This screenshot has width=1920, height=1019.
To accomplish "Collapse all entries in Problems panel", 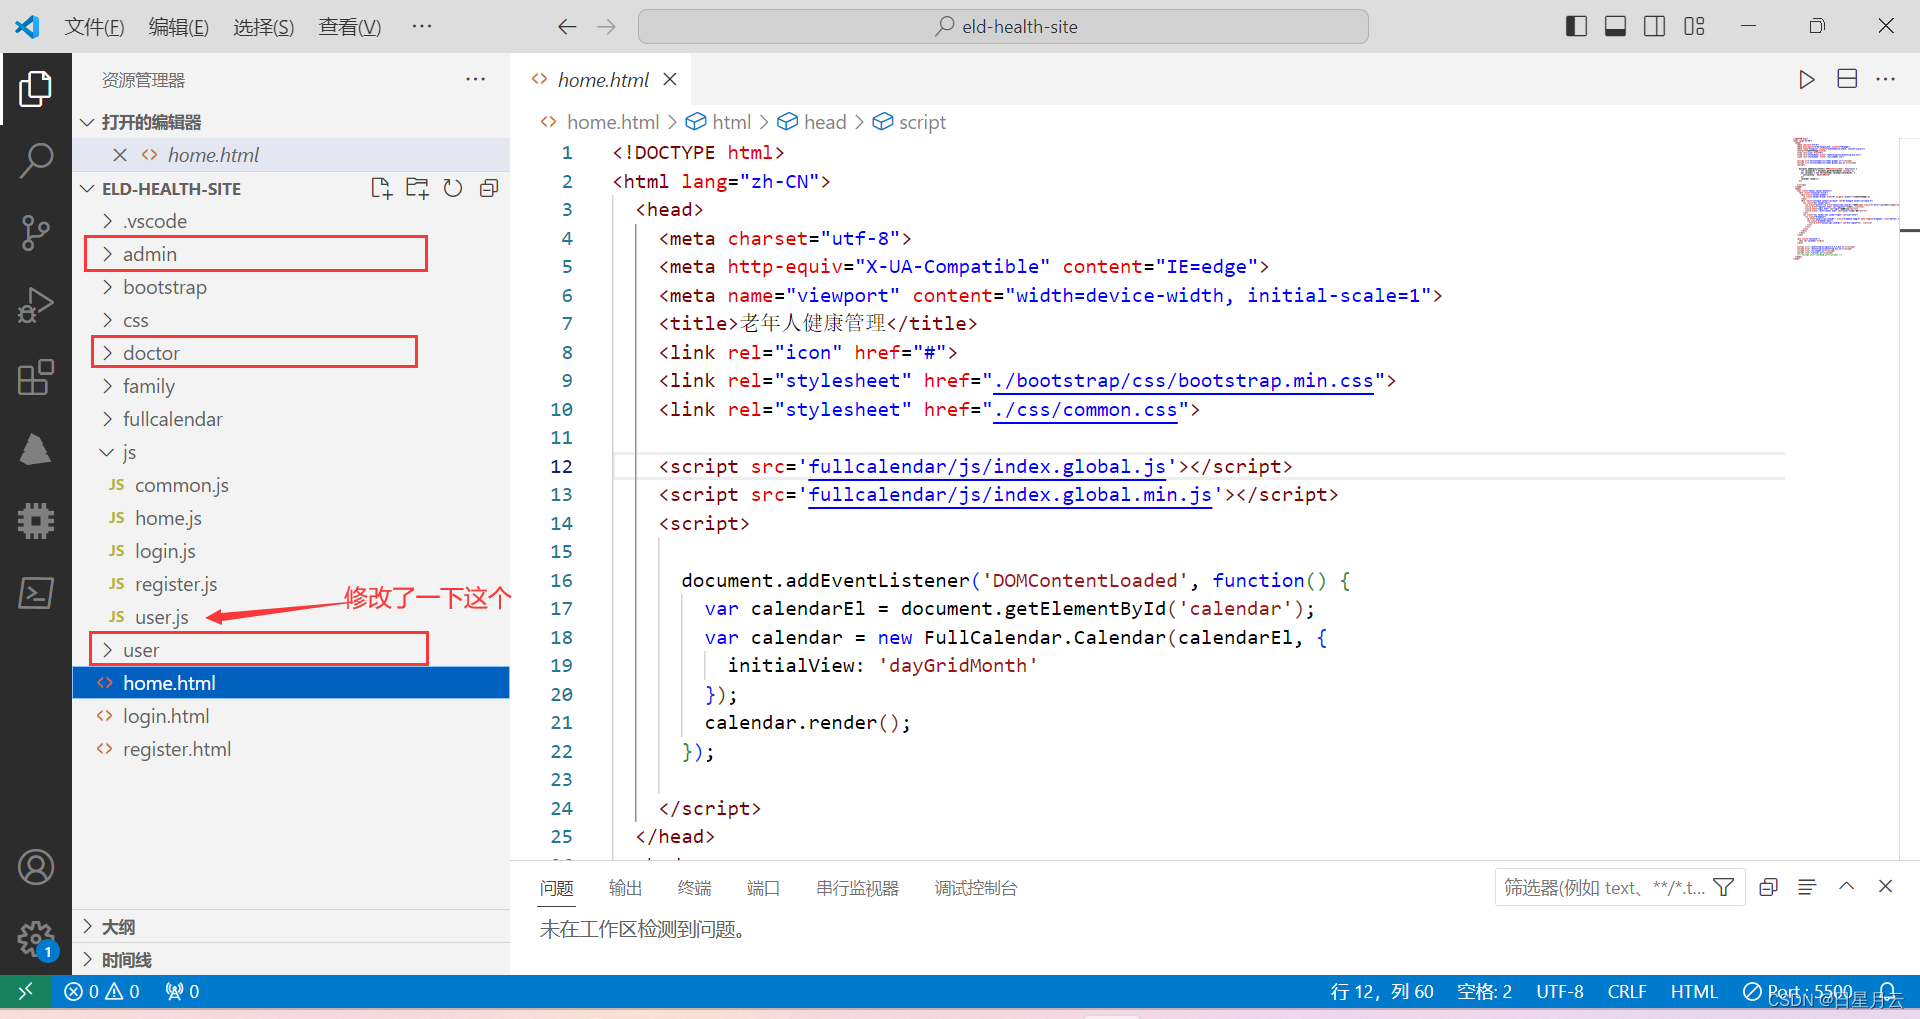I will click(x=1768, y=887).
